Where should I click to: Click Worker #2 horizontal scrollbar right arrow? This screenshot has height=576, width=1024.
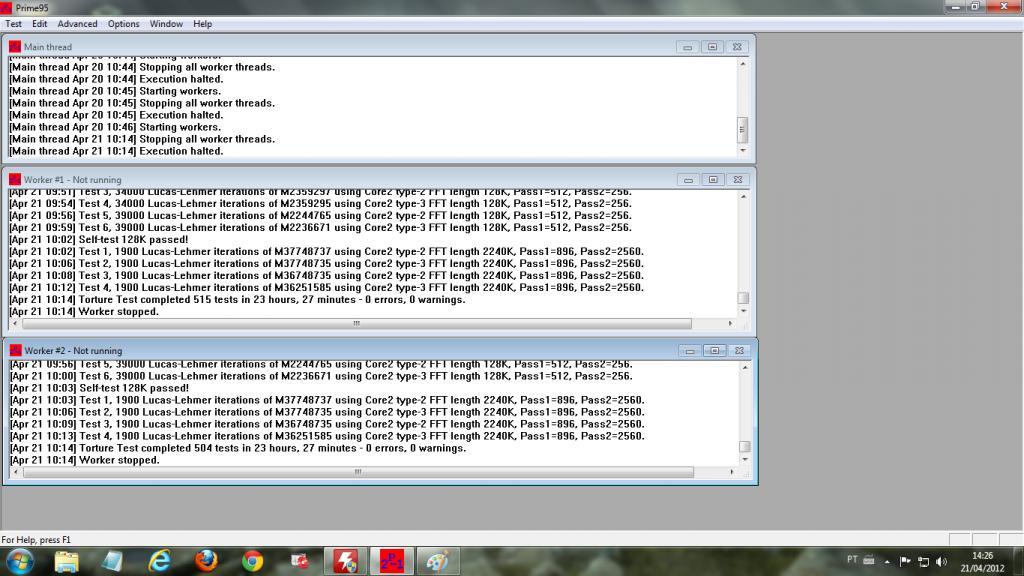pos(731,472)
